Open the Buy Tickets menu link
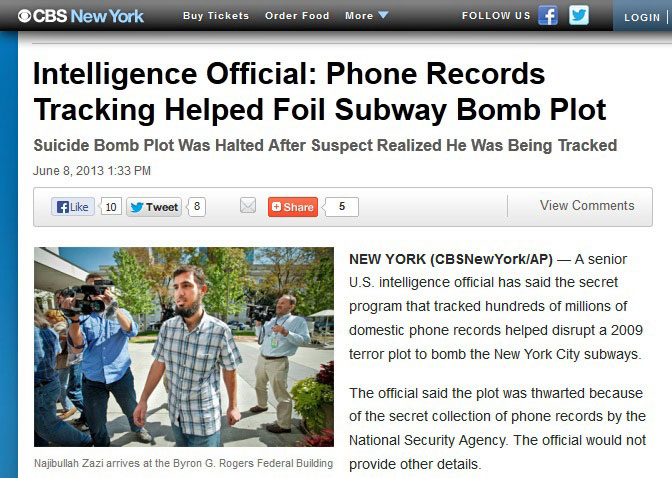Image resolution: width=672 pixels, height=478 pixels. [216, 16]
